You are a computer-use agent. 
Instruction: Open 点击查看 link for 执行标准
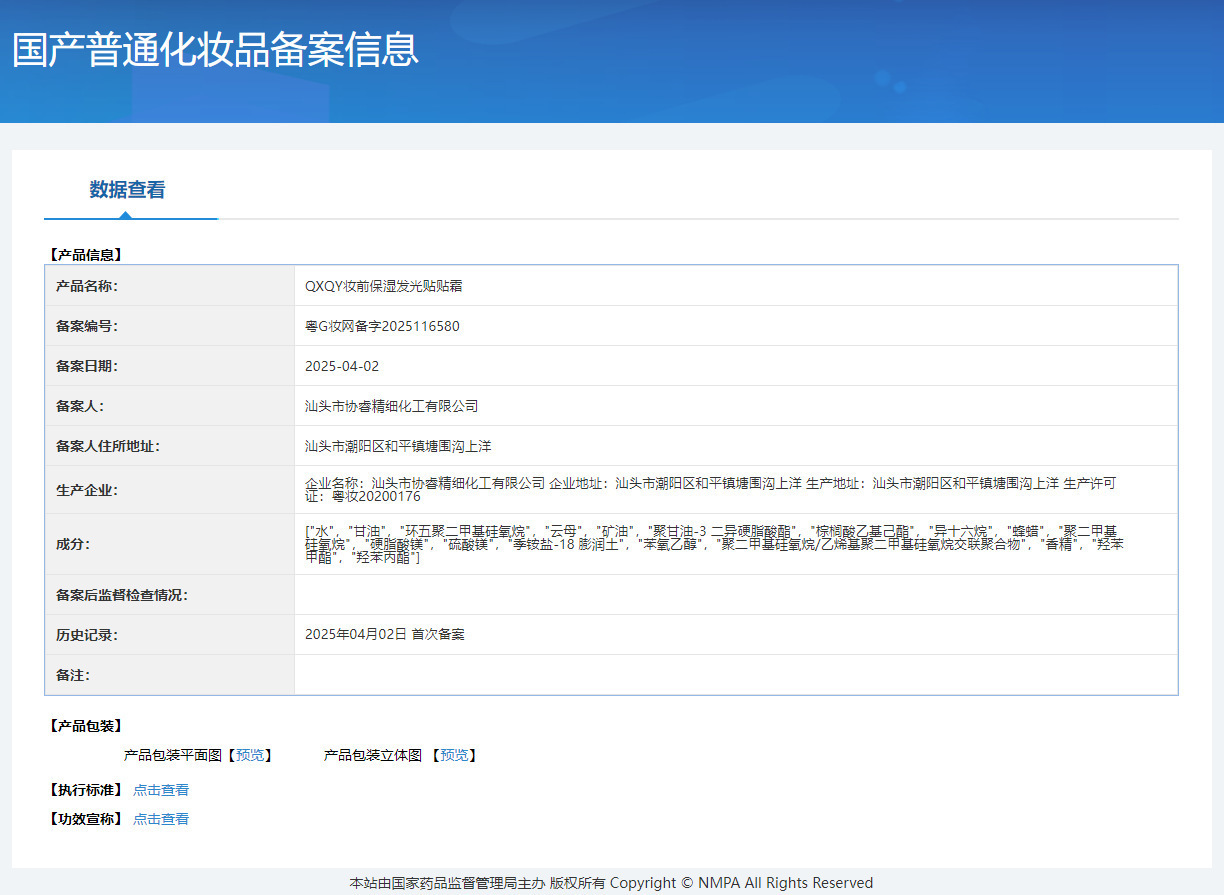click(x=161, y=790)
